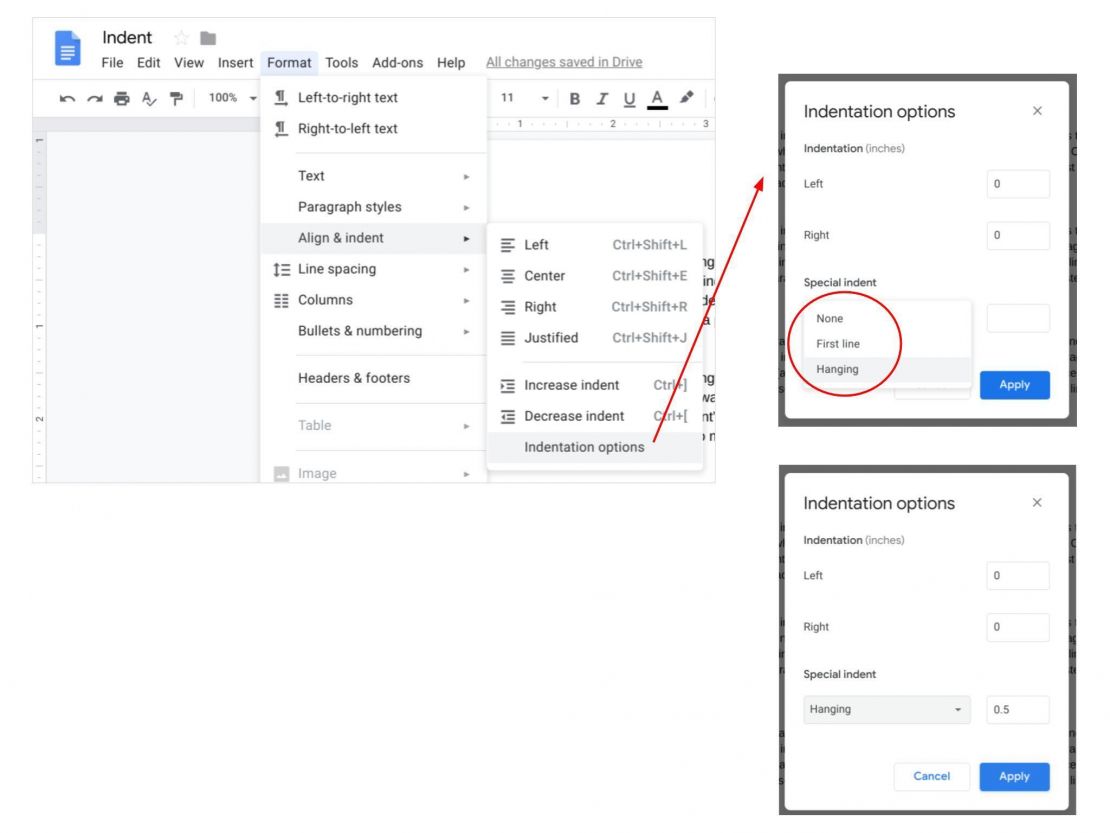Expand the Hanging special indent dropdown

click(x=887, y=710)
